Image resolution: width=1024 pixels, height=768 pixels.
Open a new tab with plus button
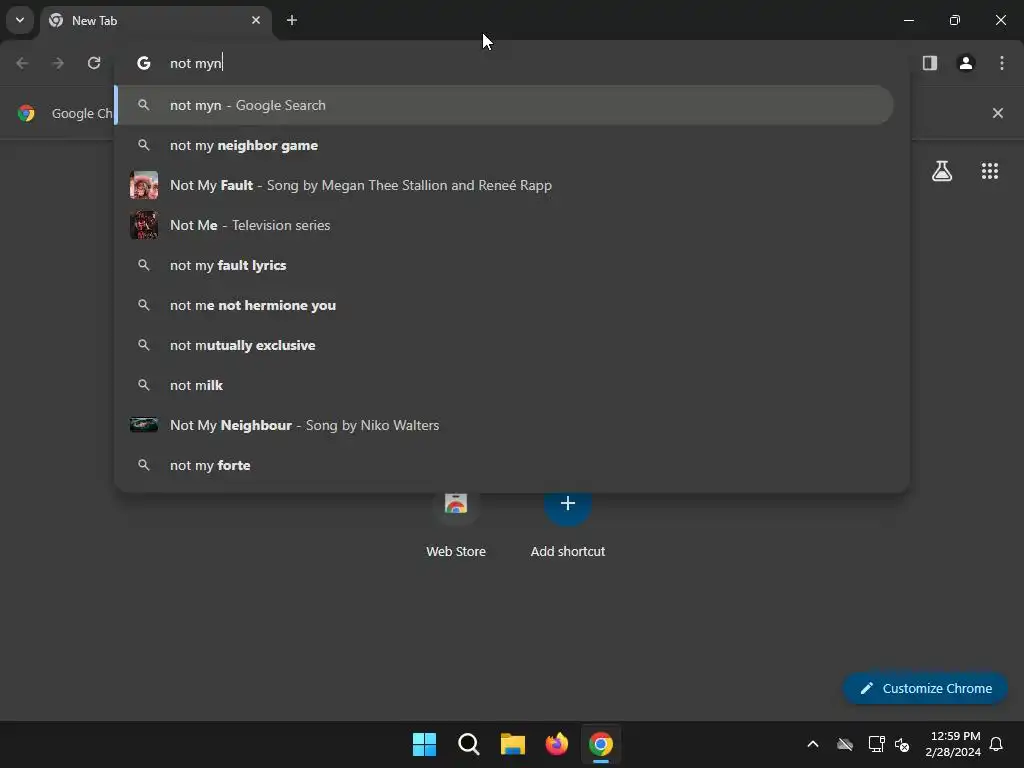pos(292,20)
